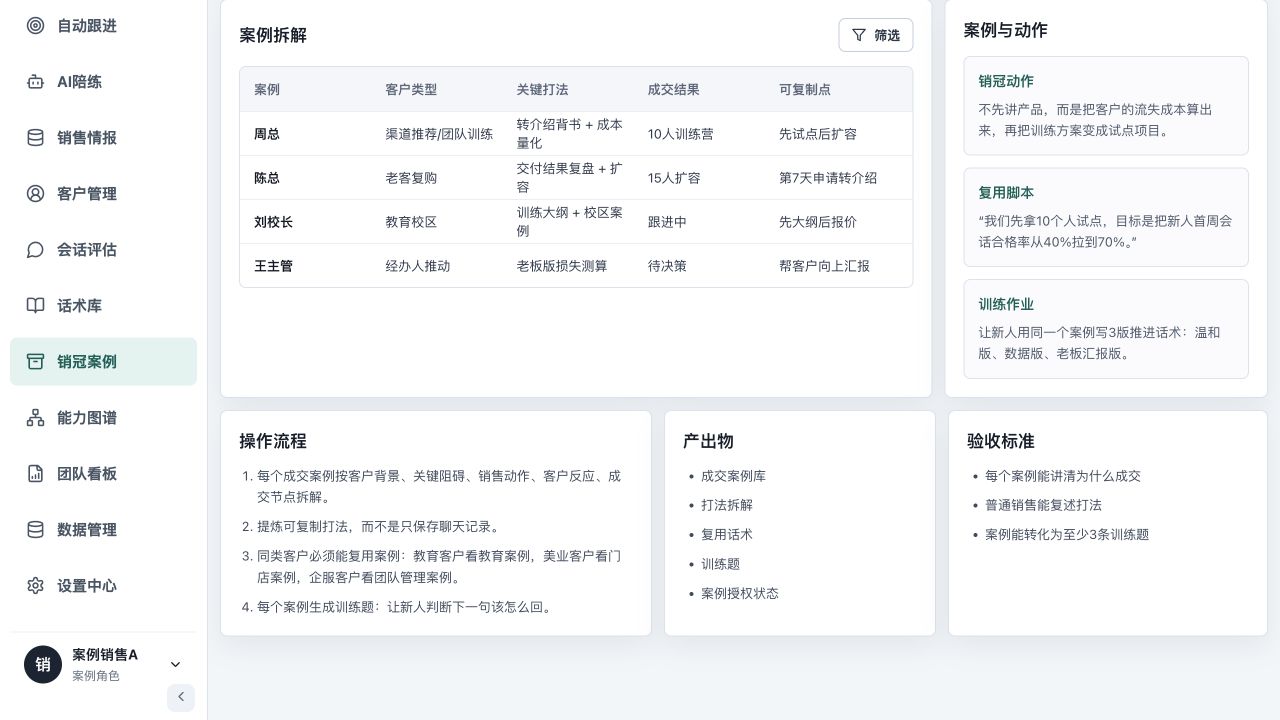
Task: Open the 训练作业 card
Action: coord(1106,329)
